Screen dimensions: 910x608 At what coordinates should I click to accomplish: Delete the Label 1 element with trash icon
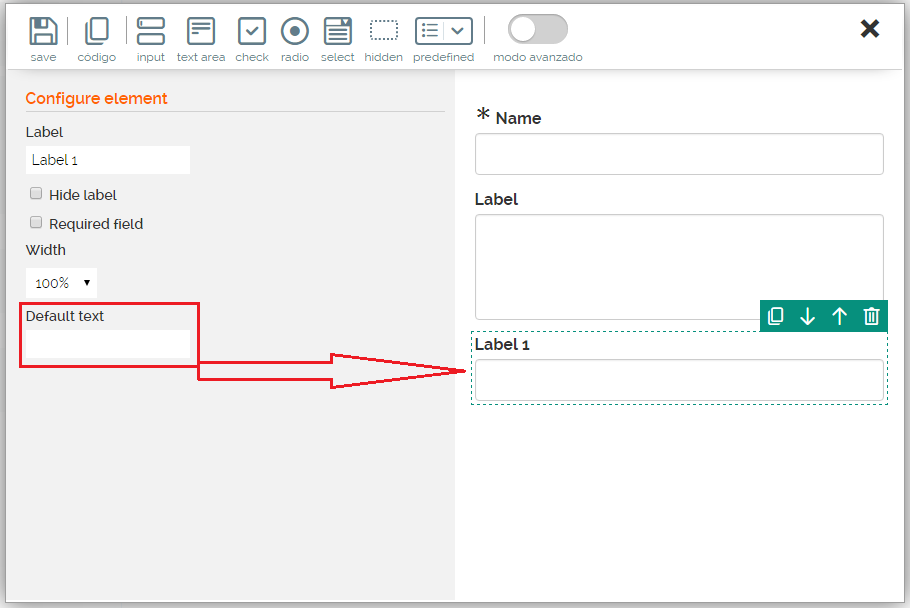tap(872, 316)
